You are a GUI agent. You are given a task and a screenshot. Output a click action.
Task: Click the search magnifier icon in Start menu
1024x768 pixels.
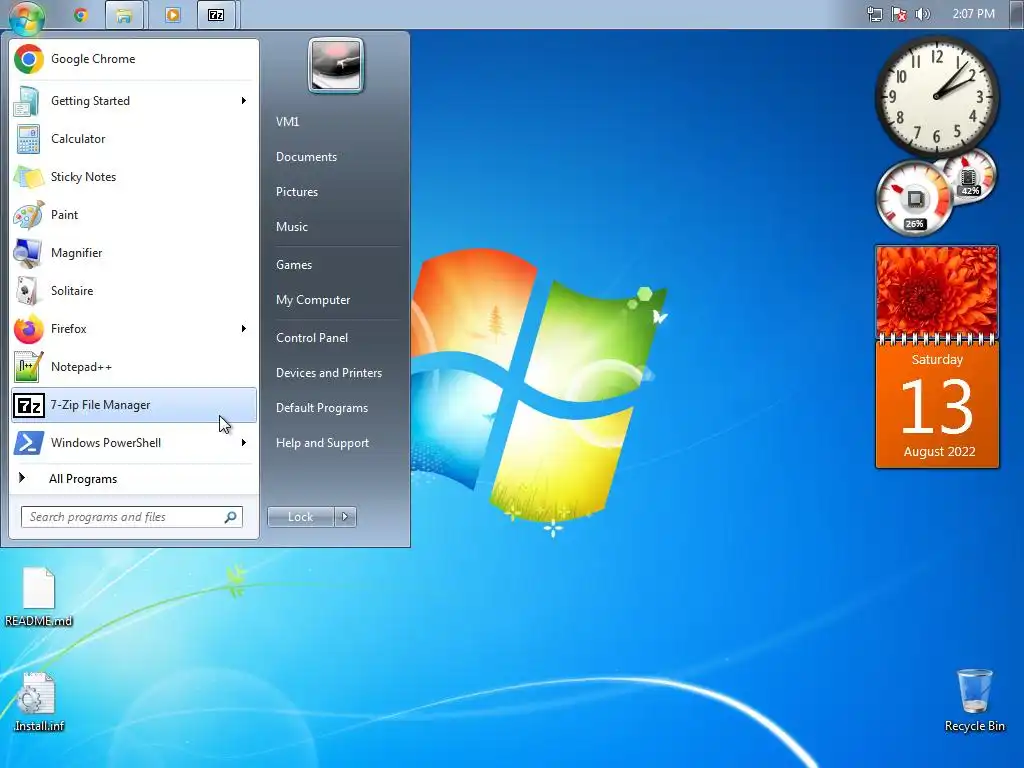(231, 517)
